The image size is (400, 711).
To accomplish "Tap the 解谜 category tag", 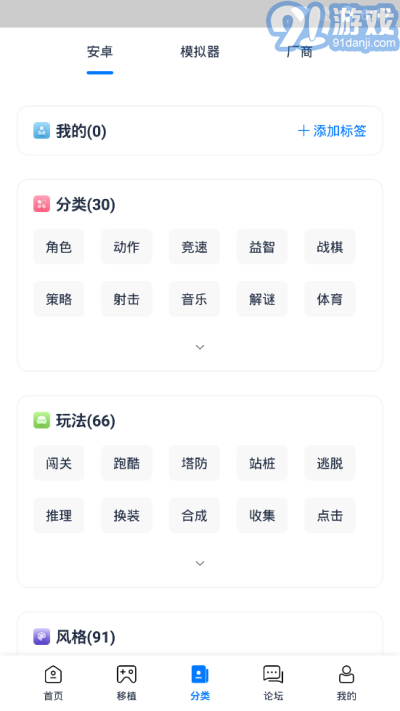I will pyautogui.click(x=262, y=299).
